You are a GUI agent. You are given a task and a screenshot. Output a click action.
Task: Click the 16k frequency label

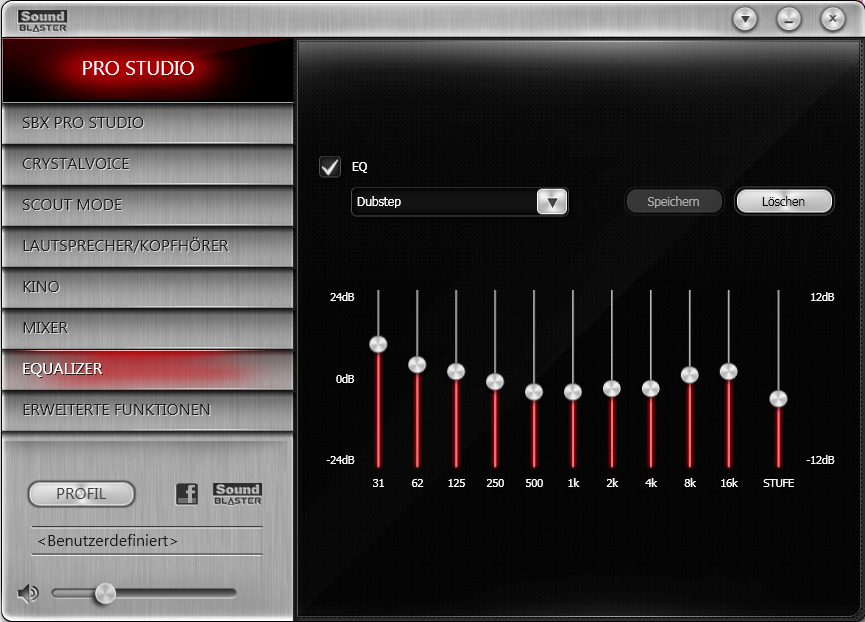pos(729,483)
